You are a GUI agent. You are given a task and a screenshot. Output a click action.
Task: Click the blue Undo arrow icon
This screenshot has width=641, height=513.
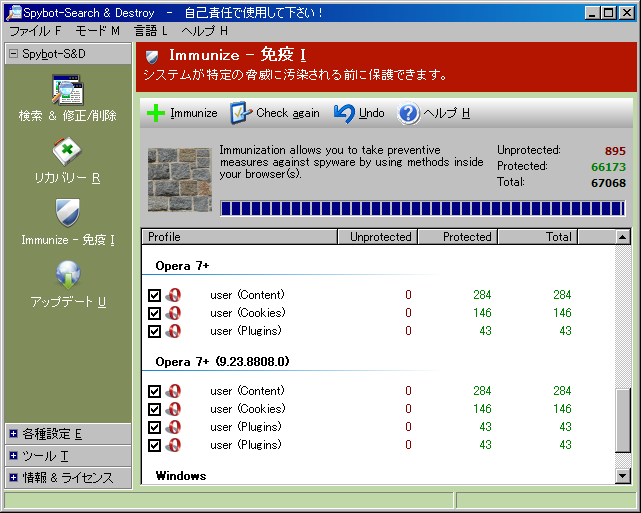[344, 113]
